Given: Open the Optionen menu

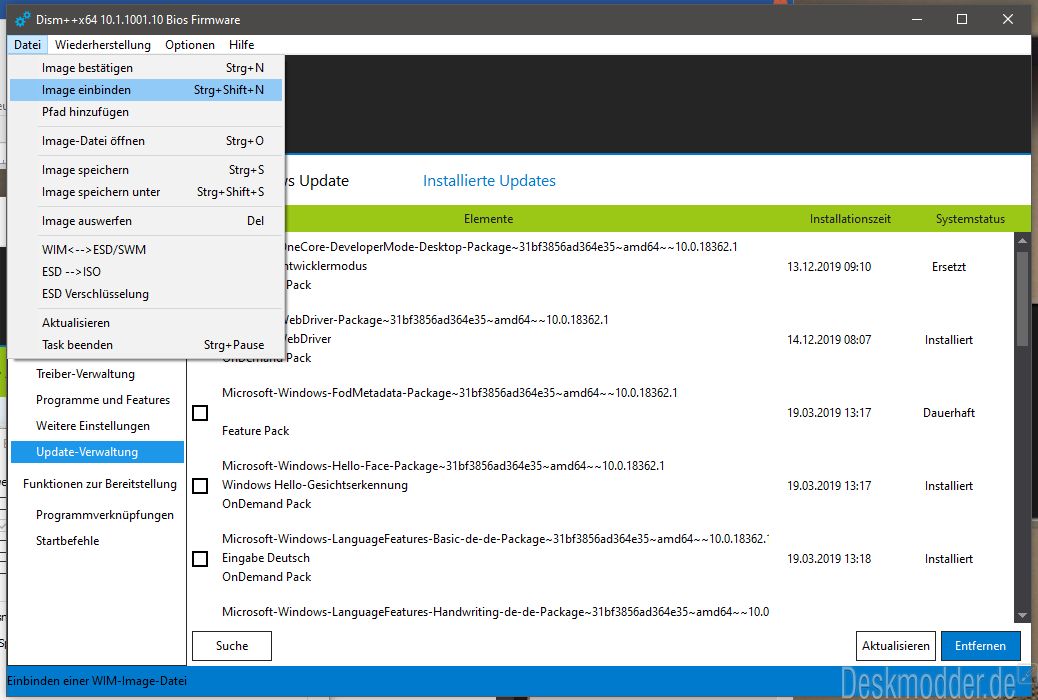Looking at the screenshot, I should tap(190, 44).
